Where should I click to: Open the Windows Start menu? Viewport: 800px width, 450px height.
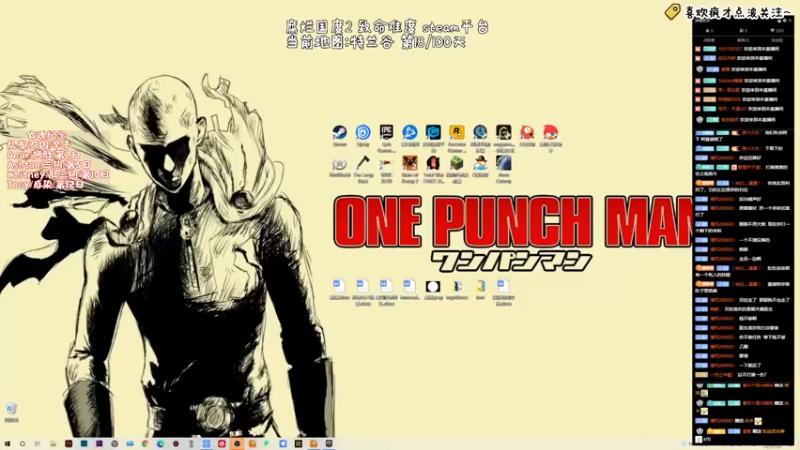pyautogui.click(x=7, y=444)
